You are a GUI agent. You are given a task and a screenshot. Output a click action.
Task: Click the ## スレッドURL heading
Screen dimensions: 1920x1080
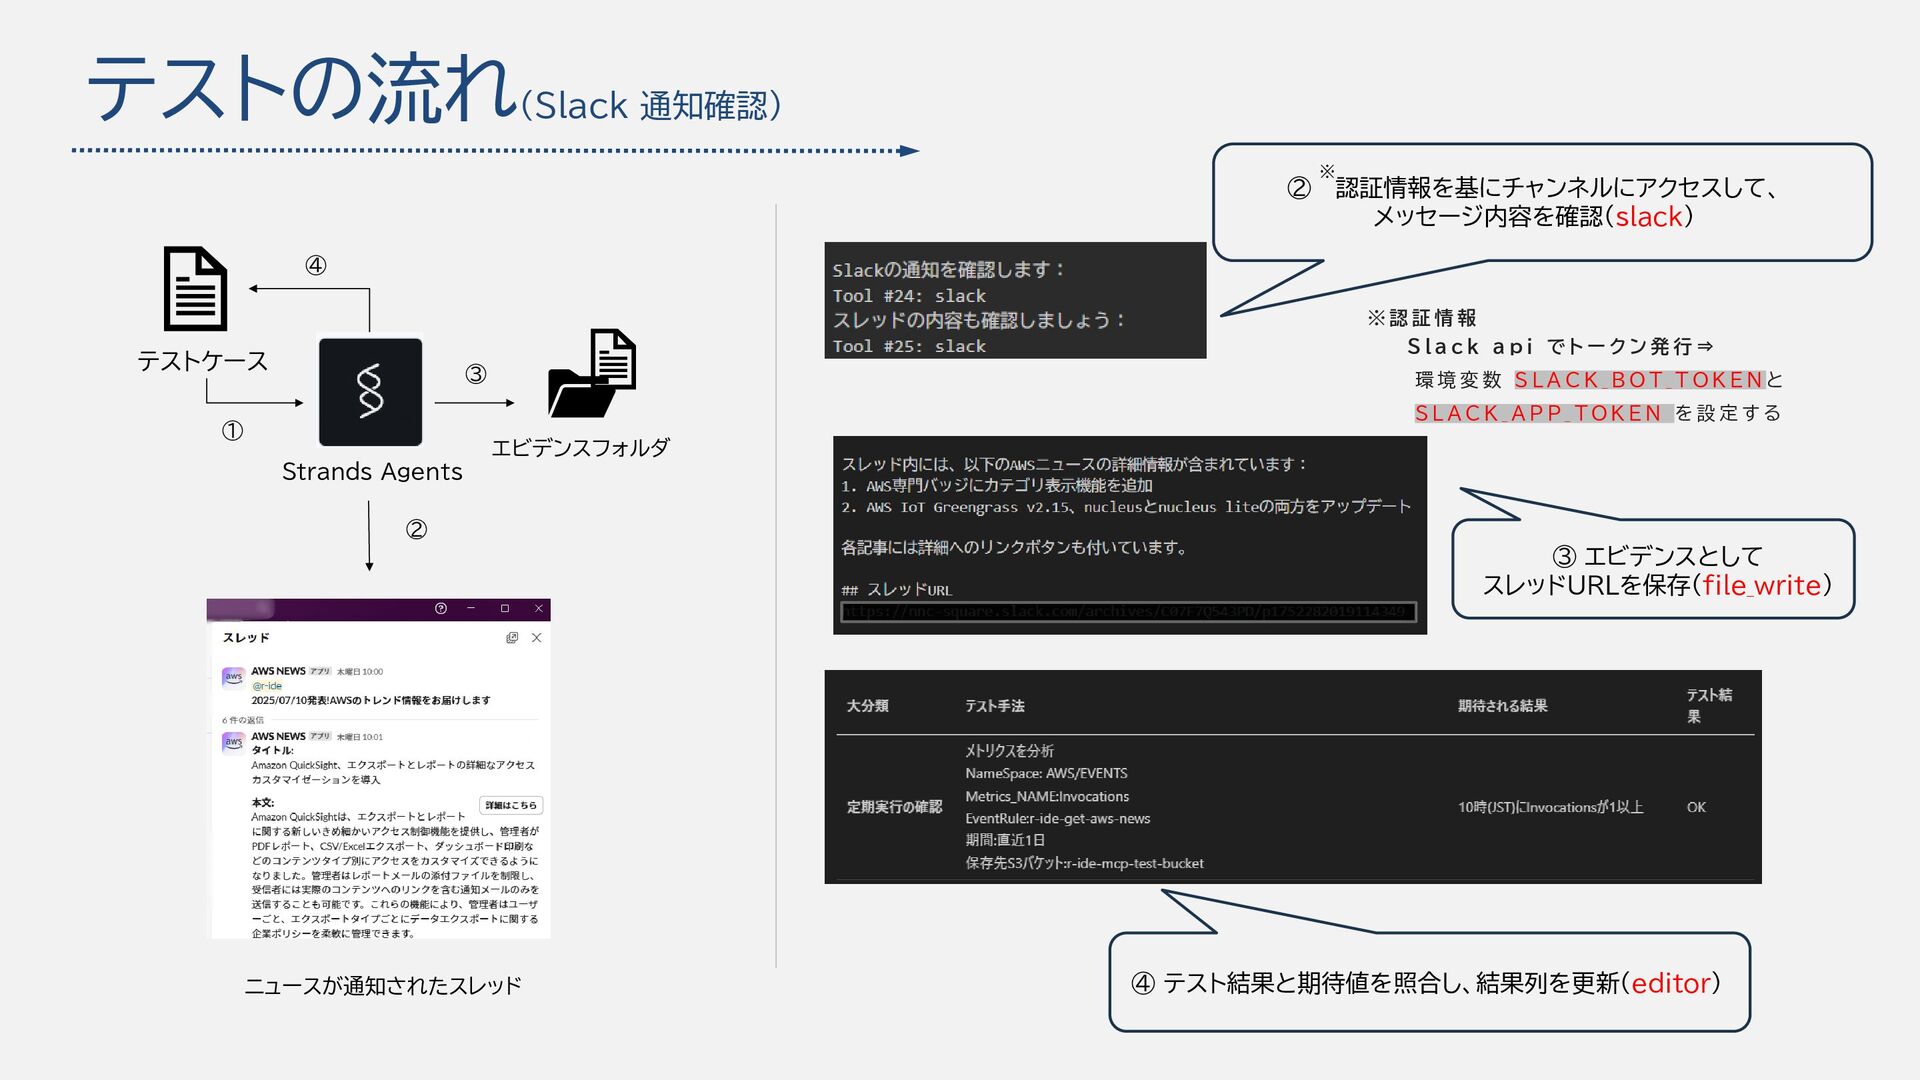(897, 590)
